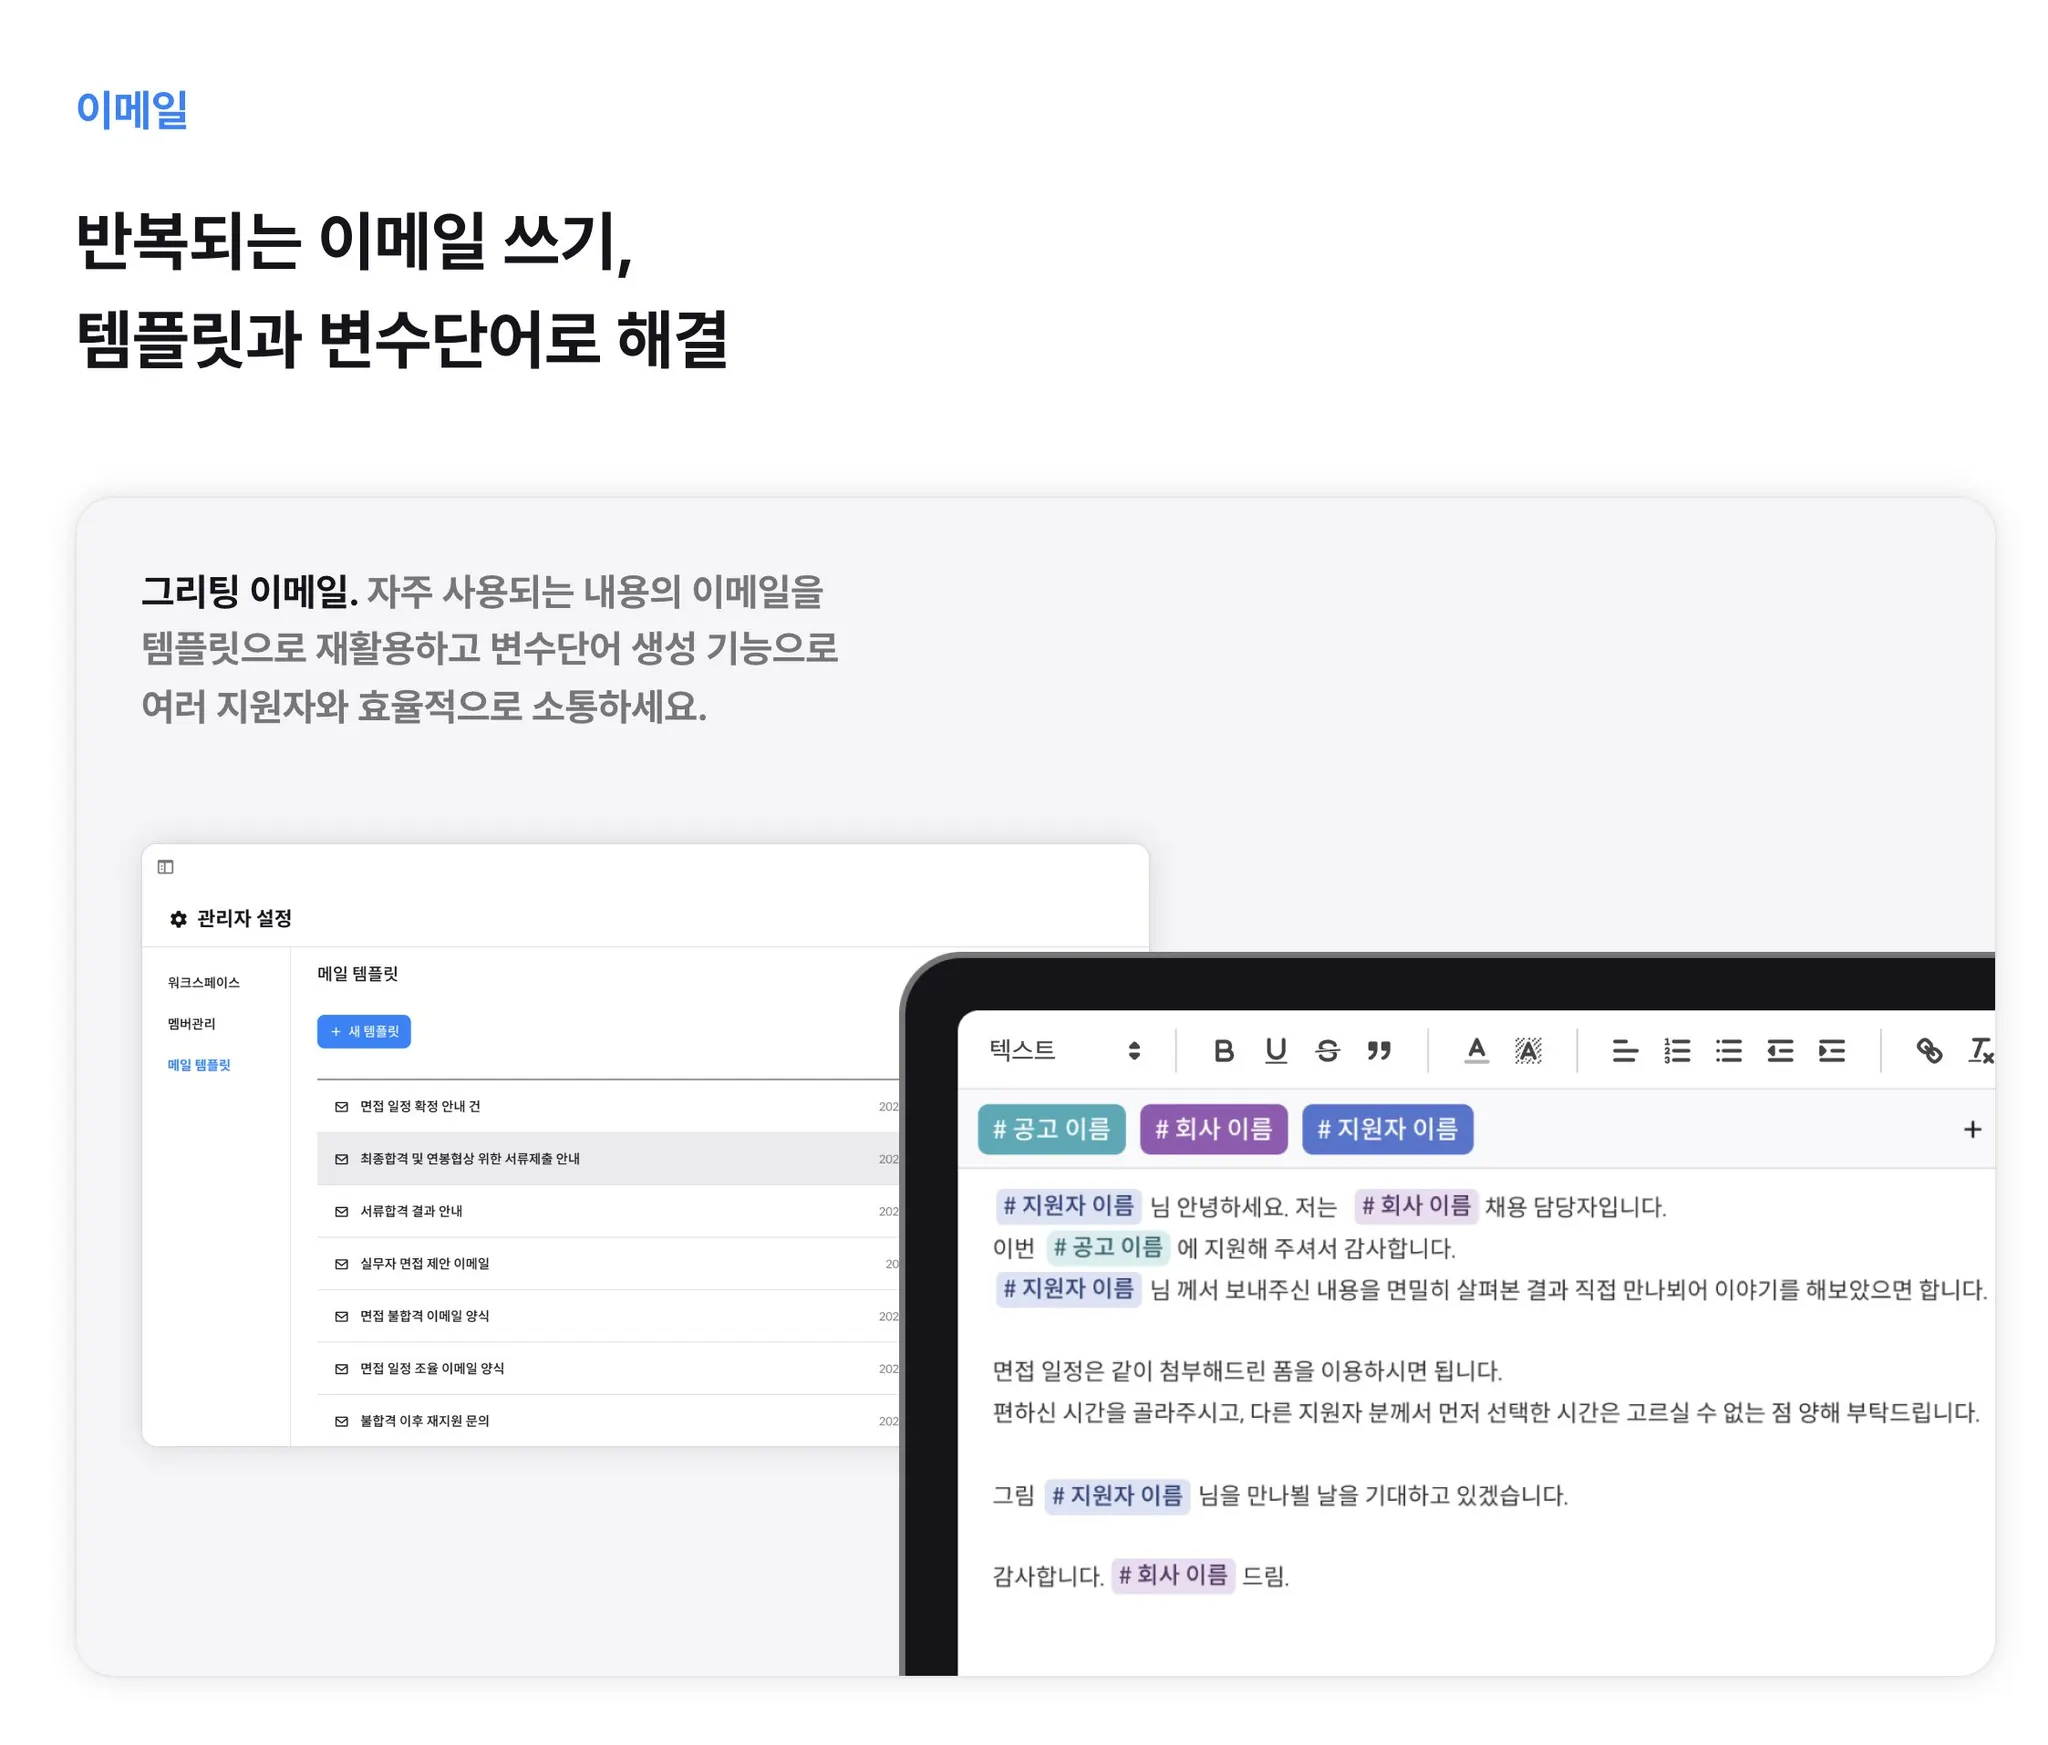Add new variable with plus icon

click(x=1971, y=1129)
